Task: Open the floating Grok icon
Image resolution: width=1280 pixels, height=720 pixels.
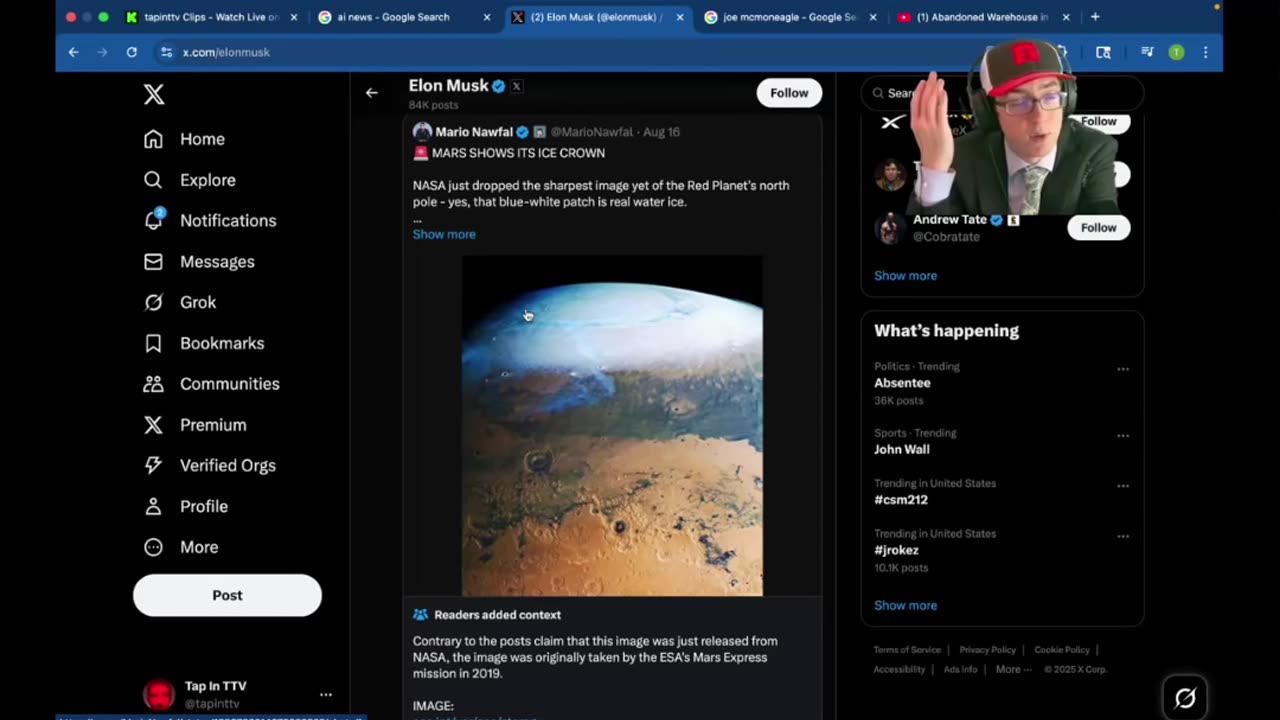Action: pos(1185,698)
